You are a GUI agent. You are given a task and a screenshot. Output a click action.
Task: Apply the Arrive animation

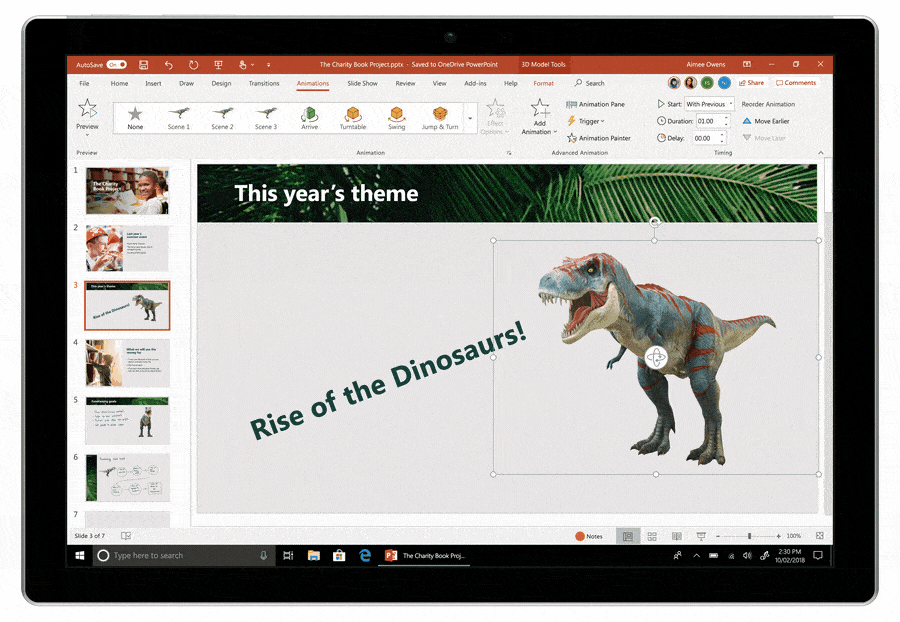pyautogui.click(x=310, y=117)
